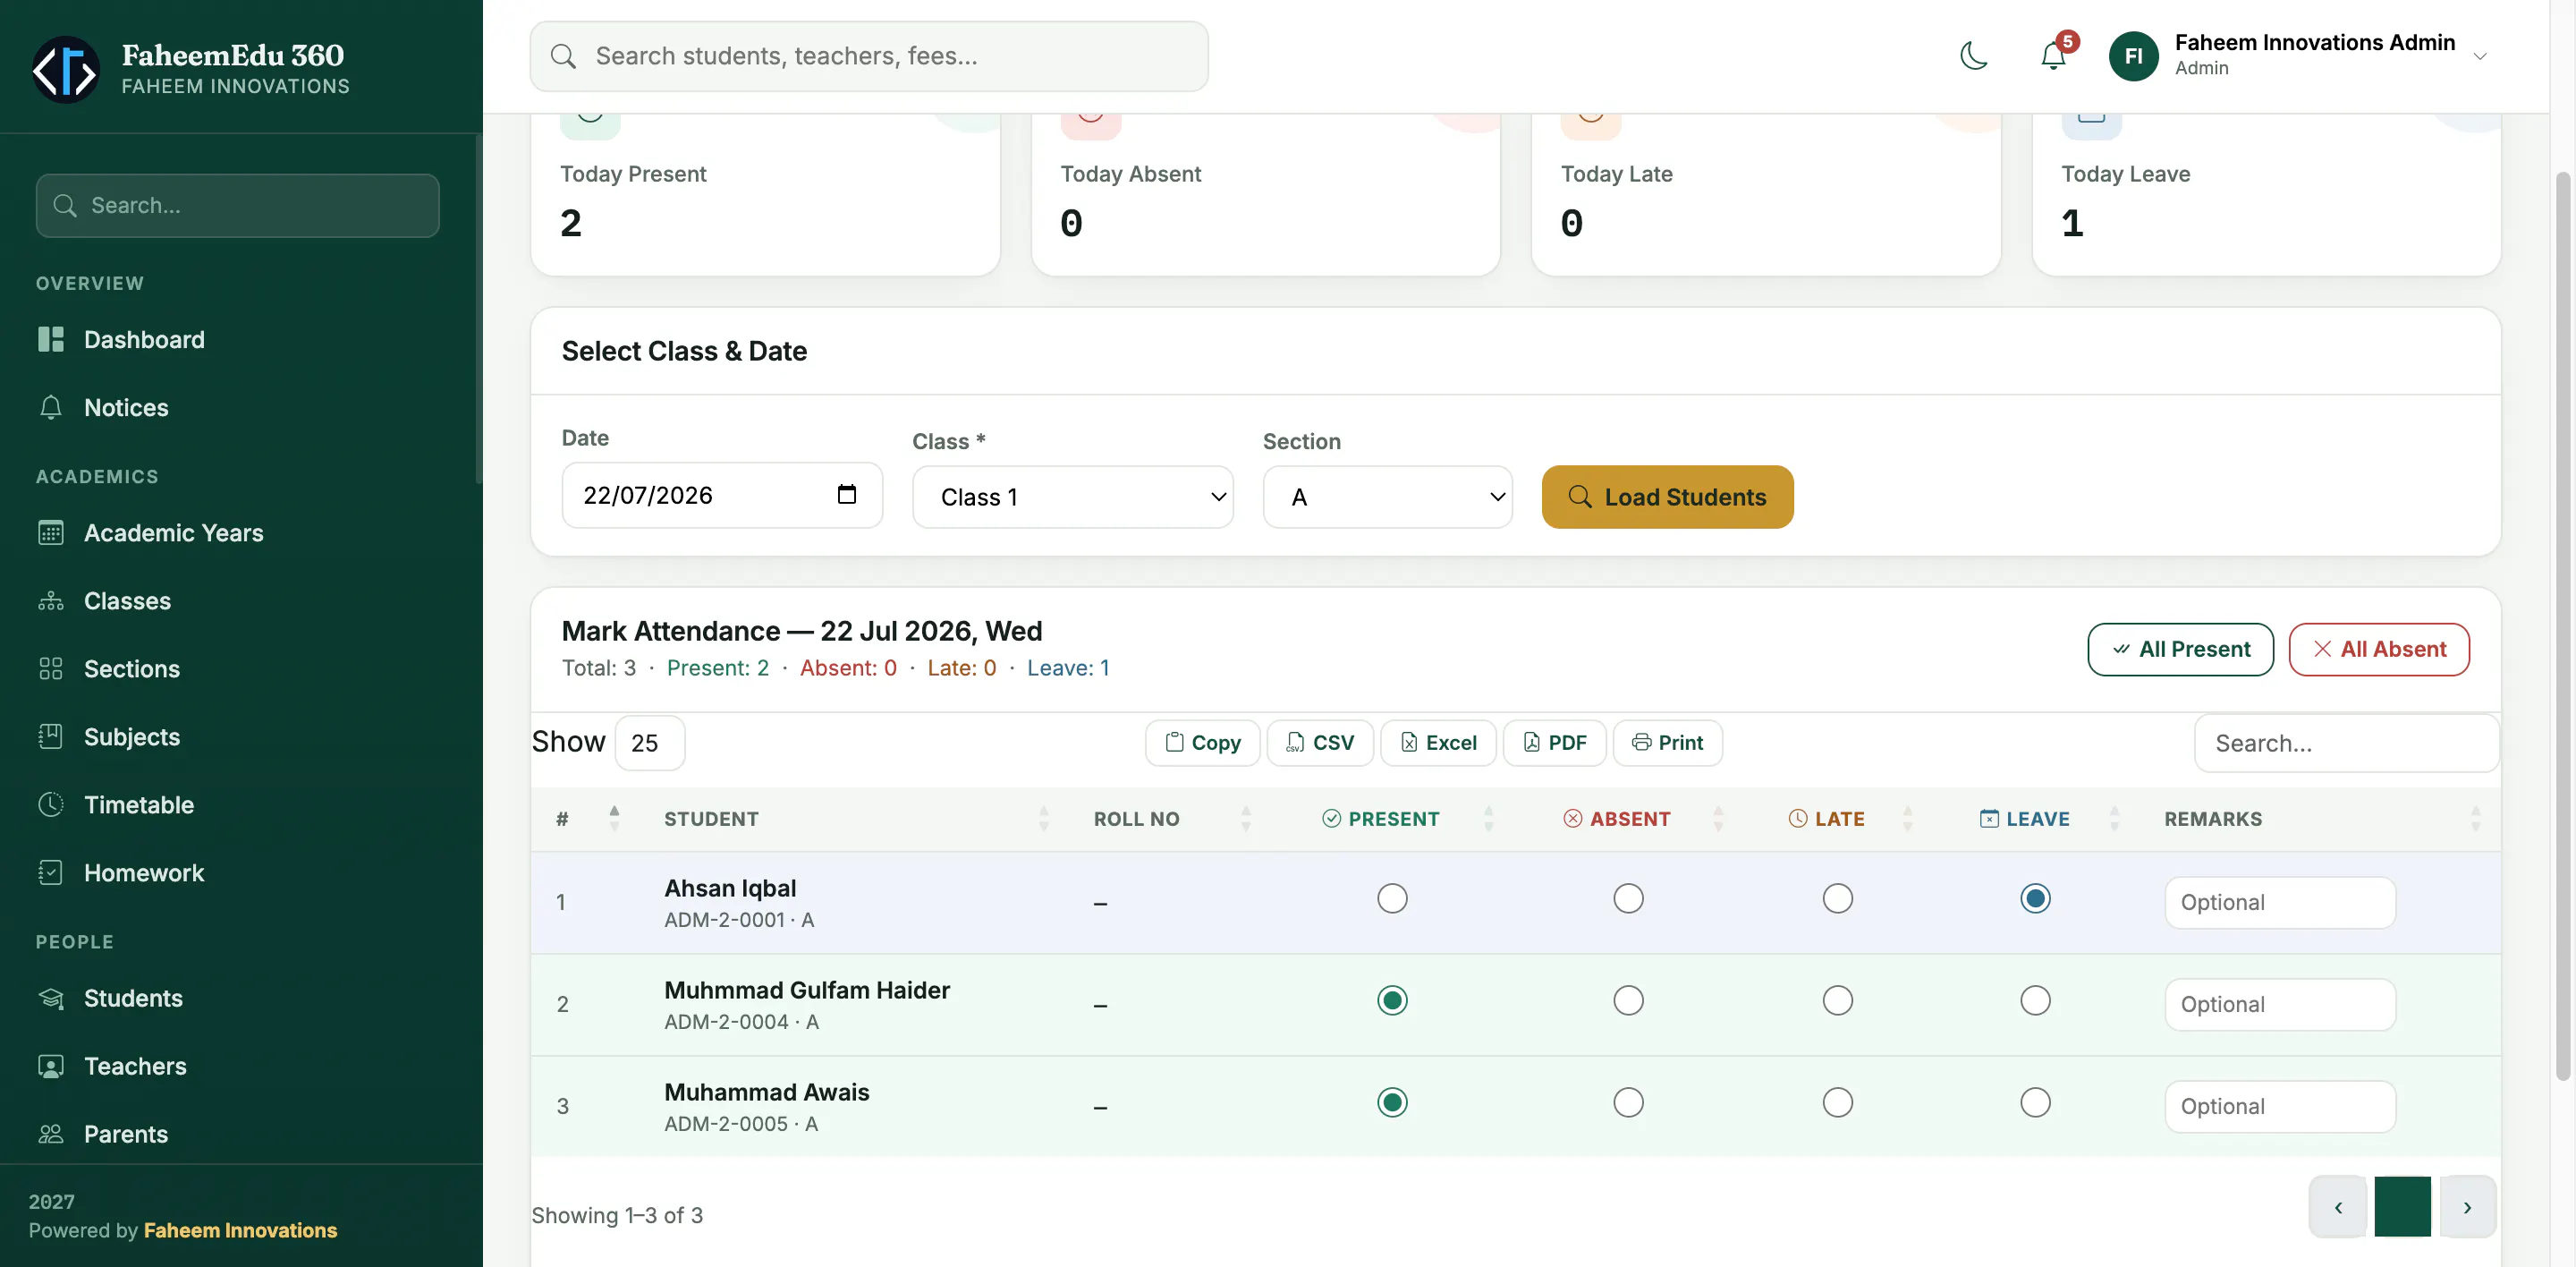
Task: Export table as CSV
Action: 1320,742
